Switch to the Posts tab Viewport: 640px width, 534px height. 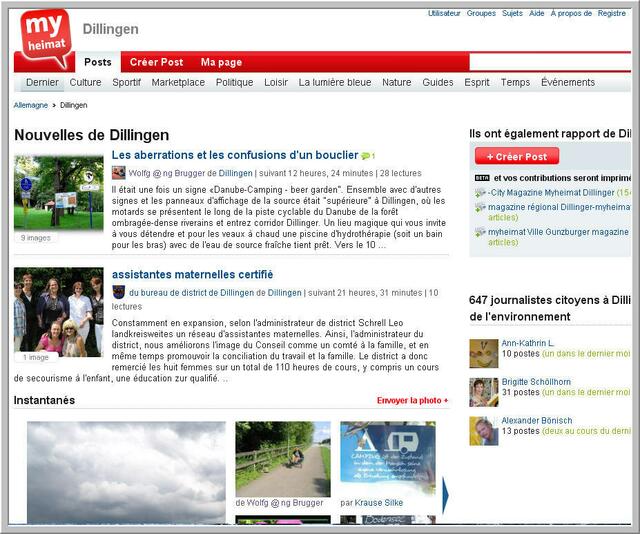tap(98, 62)
